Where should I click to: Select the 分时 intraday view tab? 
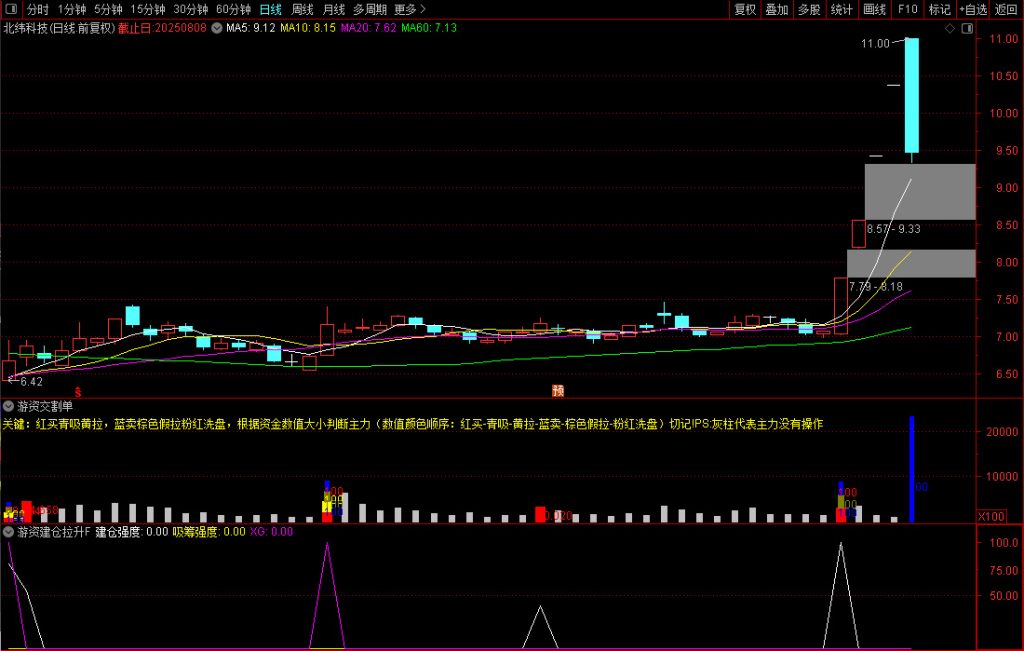pos(37,9)
